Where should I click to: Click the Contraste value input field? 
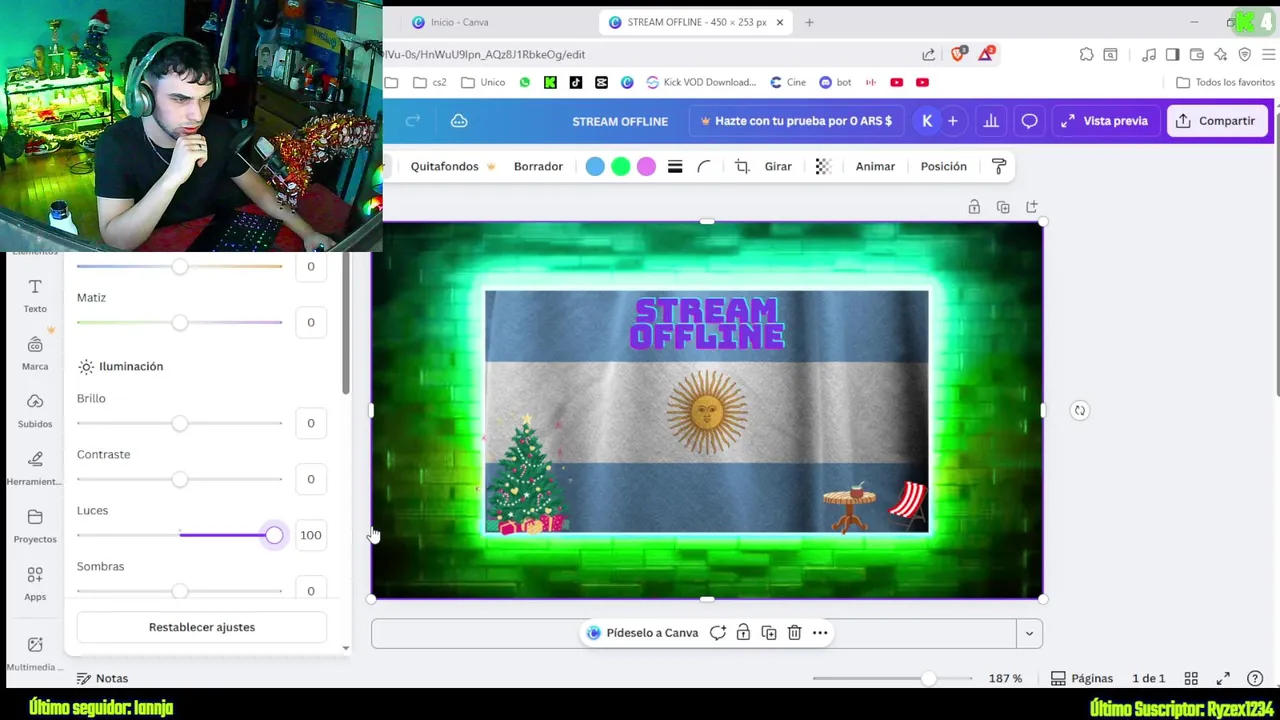click(x=311, y=479)
